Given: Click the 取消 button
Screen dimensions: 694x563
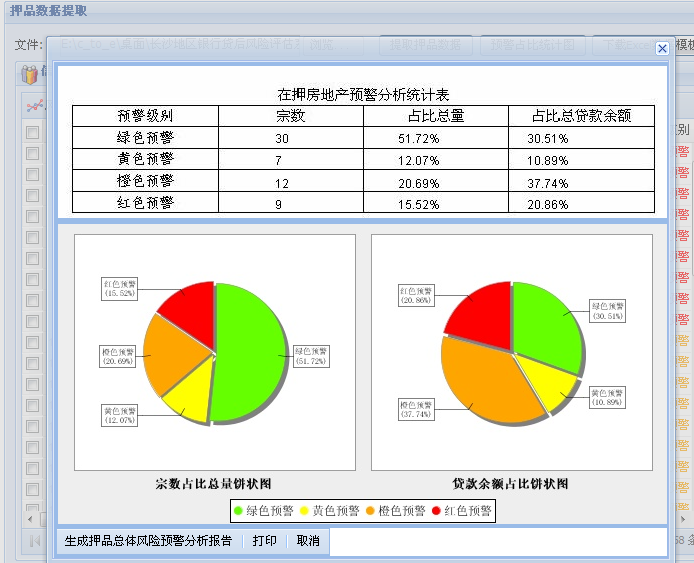Looking at the screenshot, I should point(308,541).
